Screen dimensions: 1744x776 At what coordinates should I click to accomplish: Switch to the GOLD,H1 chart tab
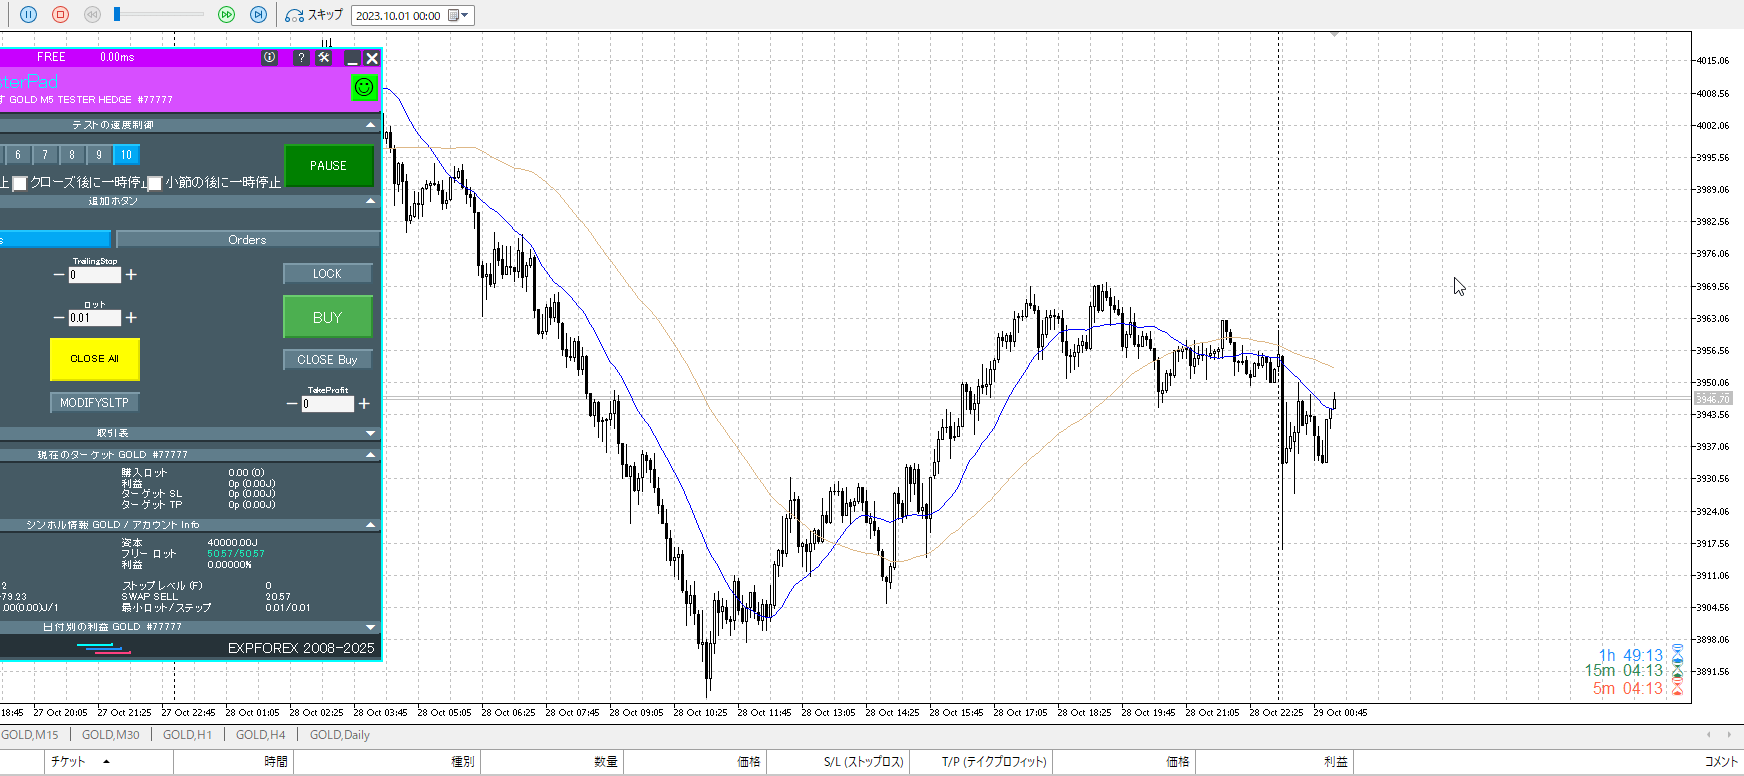click(x=187, y=735)
